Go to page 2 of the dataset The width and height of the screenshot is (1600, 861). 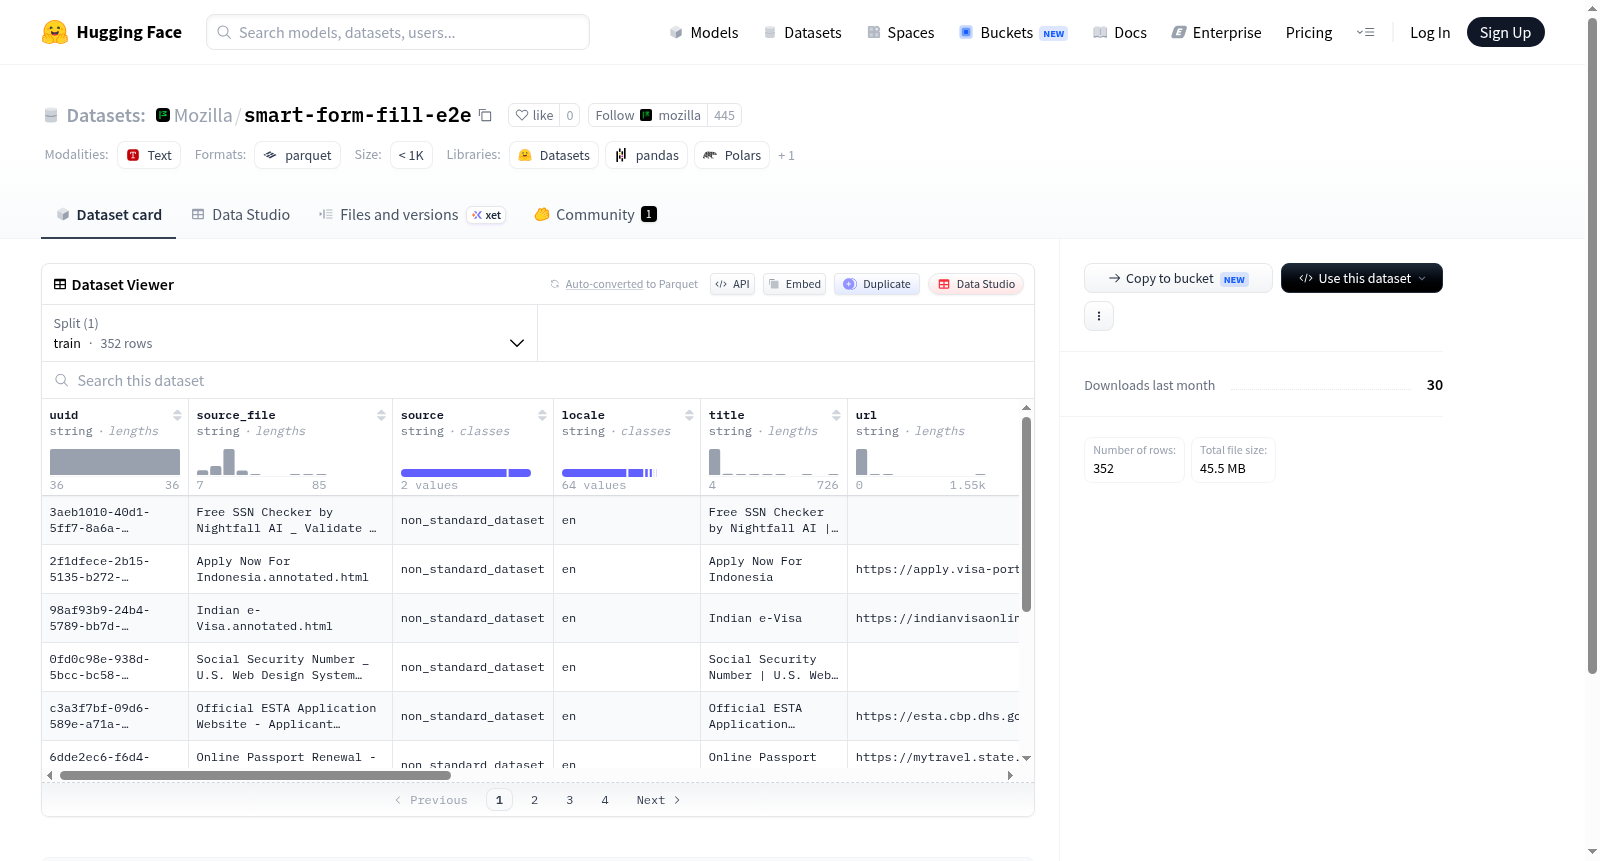click(x=535, y=800)
